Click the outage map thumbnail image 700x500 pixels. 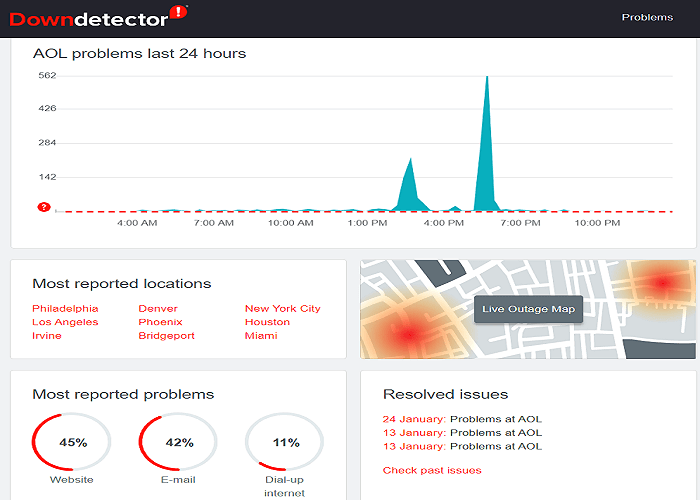pos(528,309)
